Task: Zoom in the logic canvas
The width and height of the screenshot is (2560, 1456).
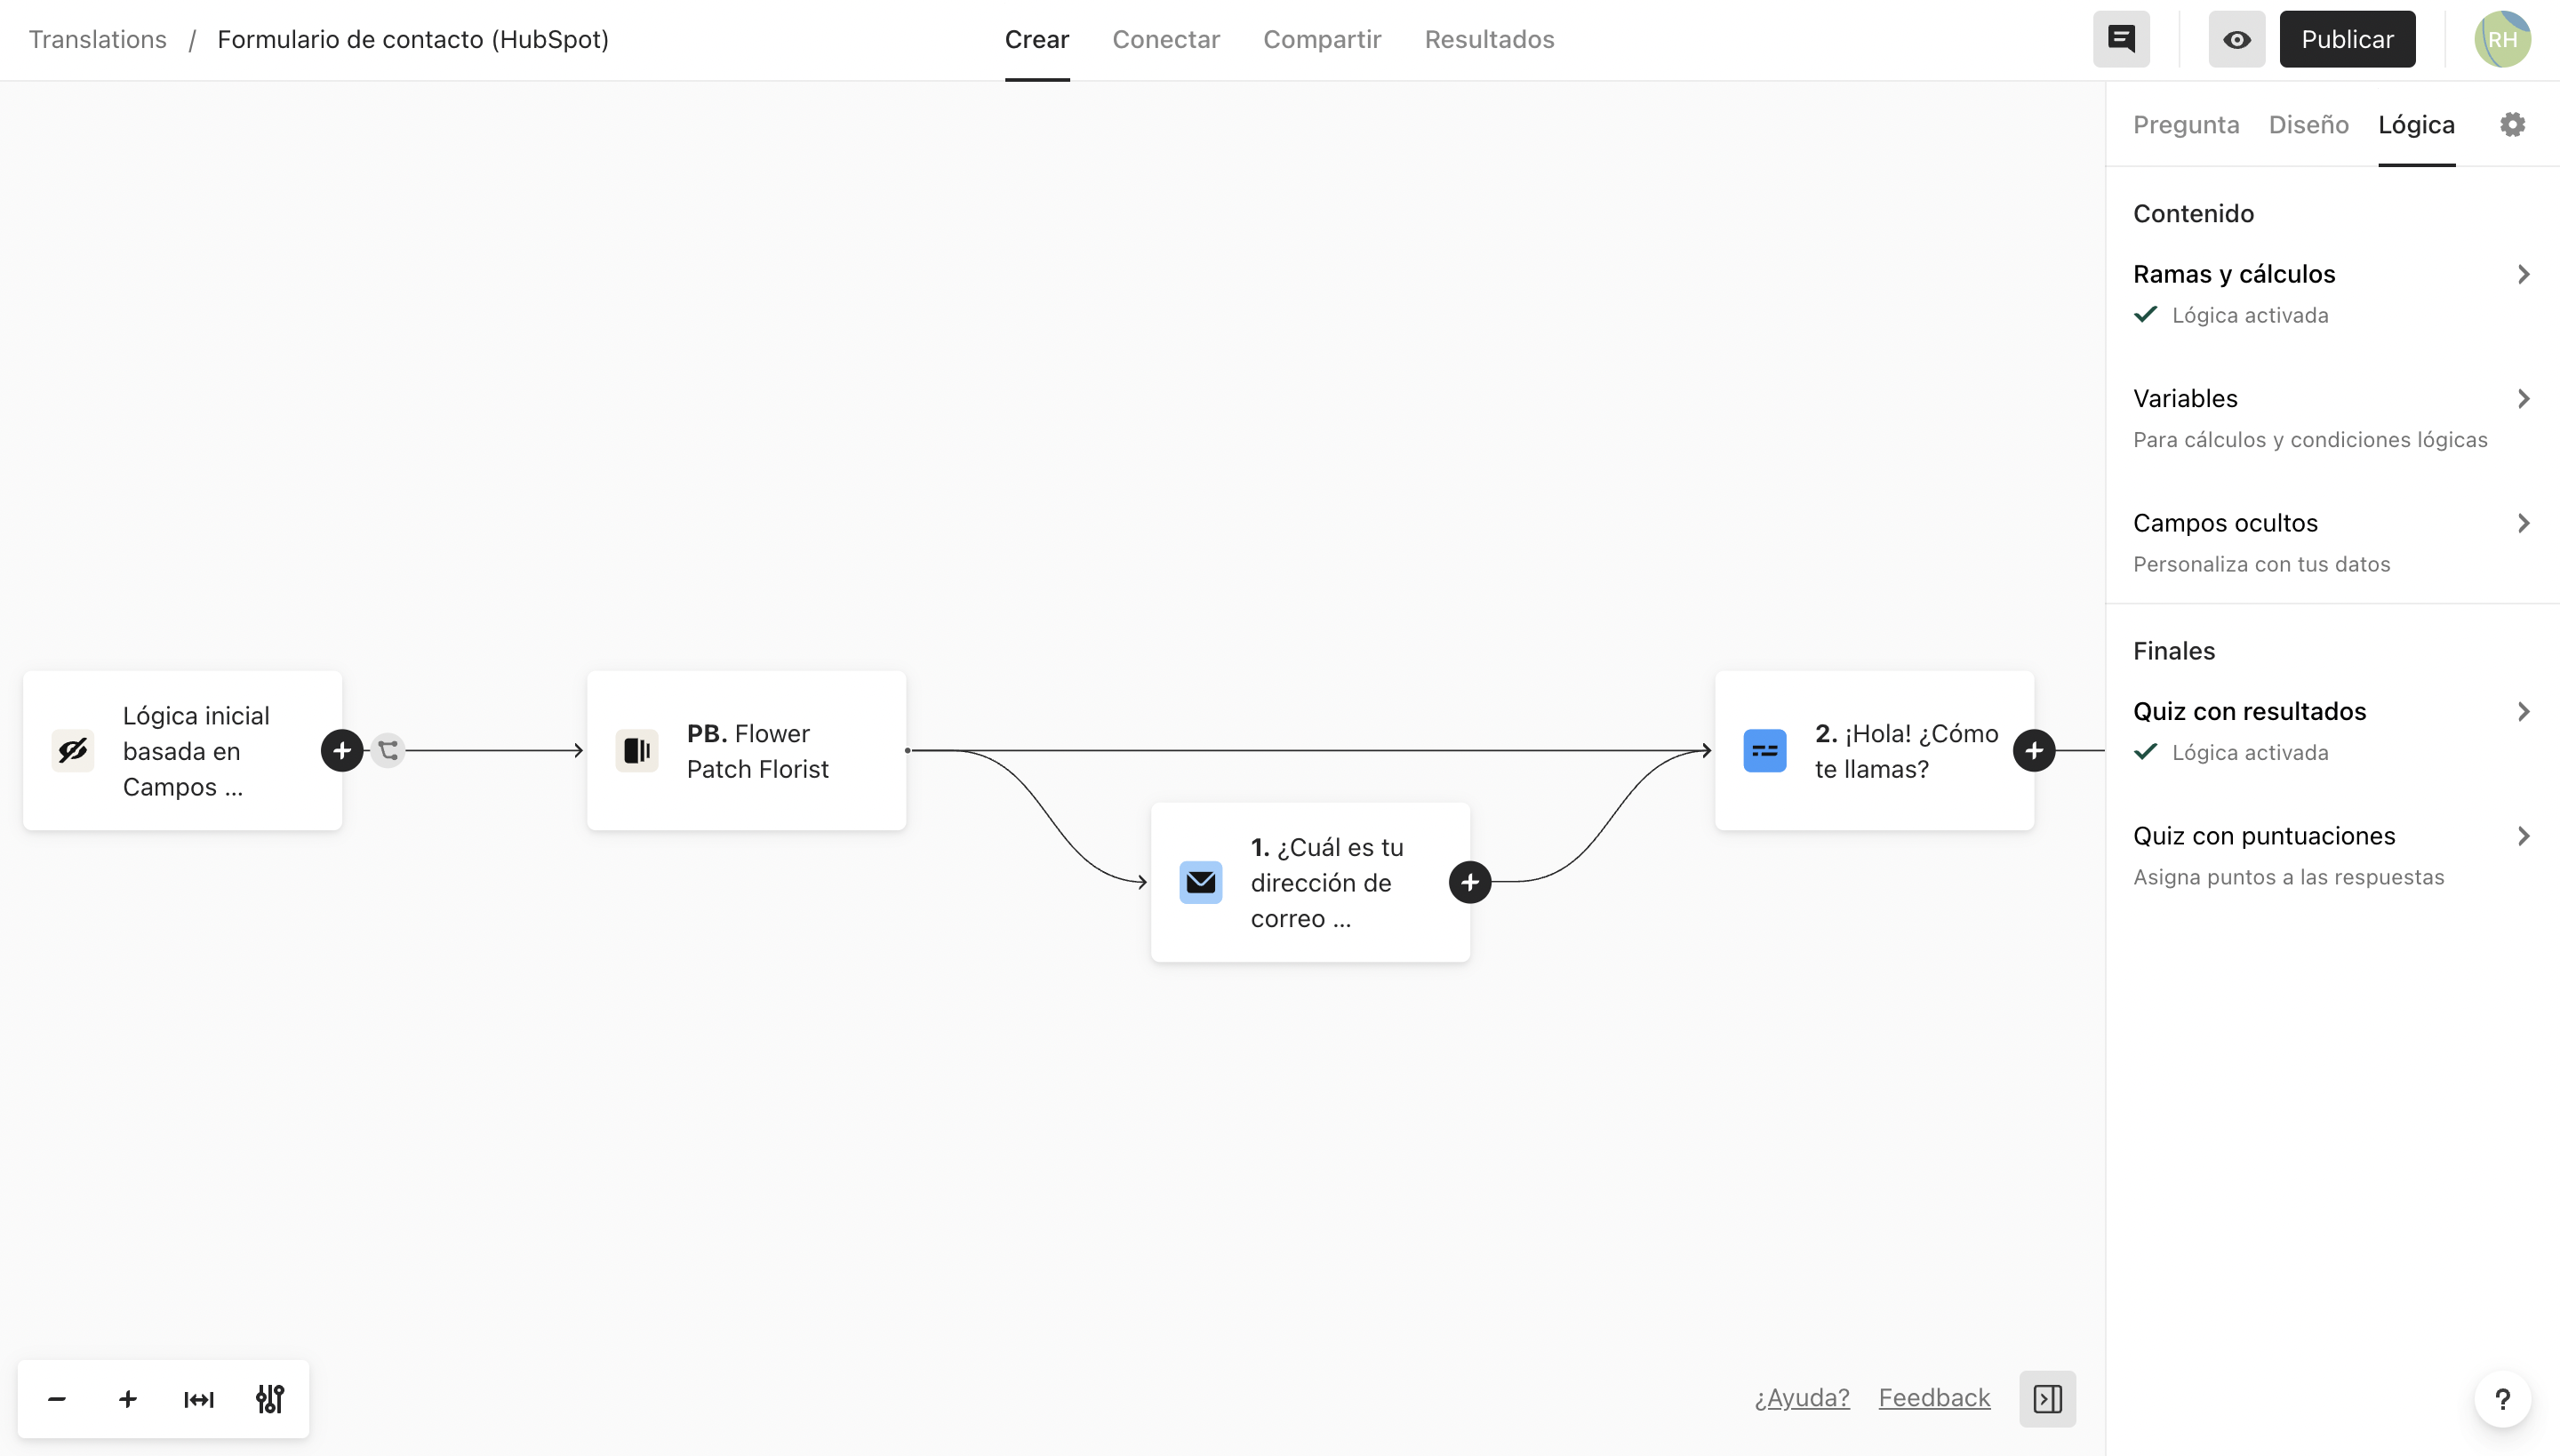Action: pos(128,1399)
